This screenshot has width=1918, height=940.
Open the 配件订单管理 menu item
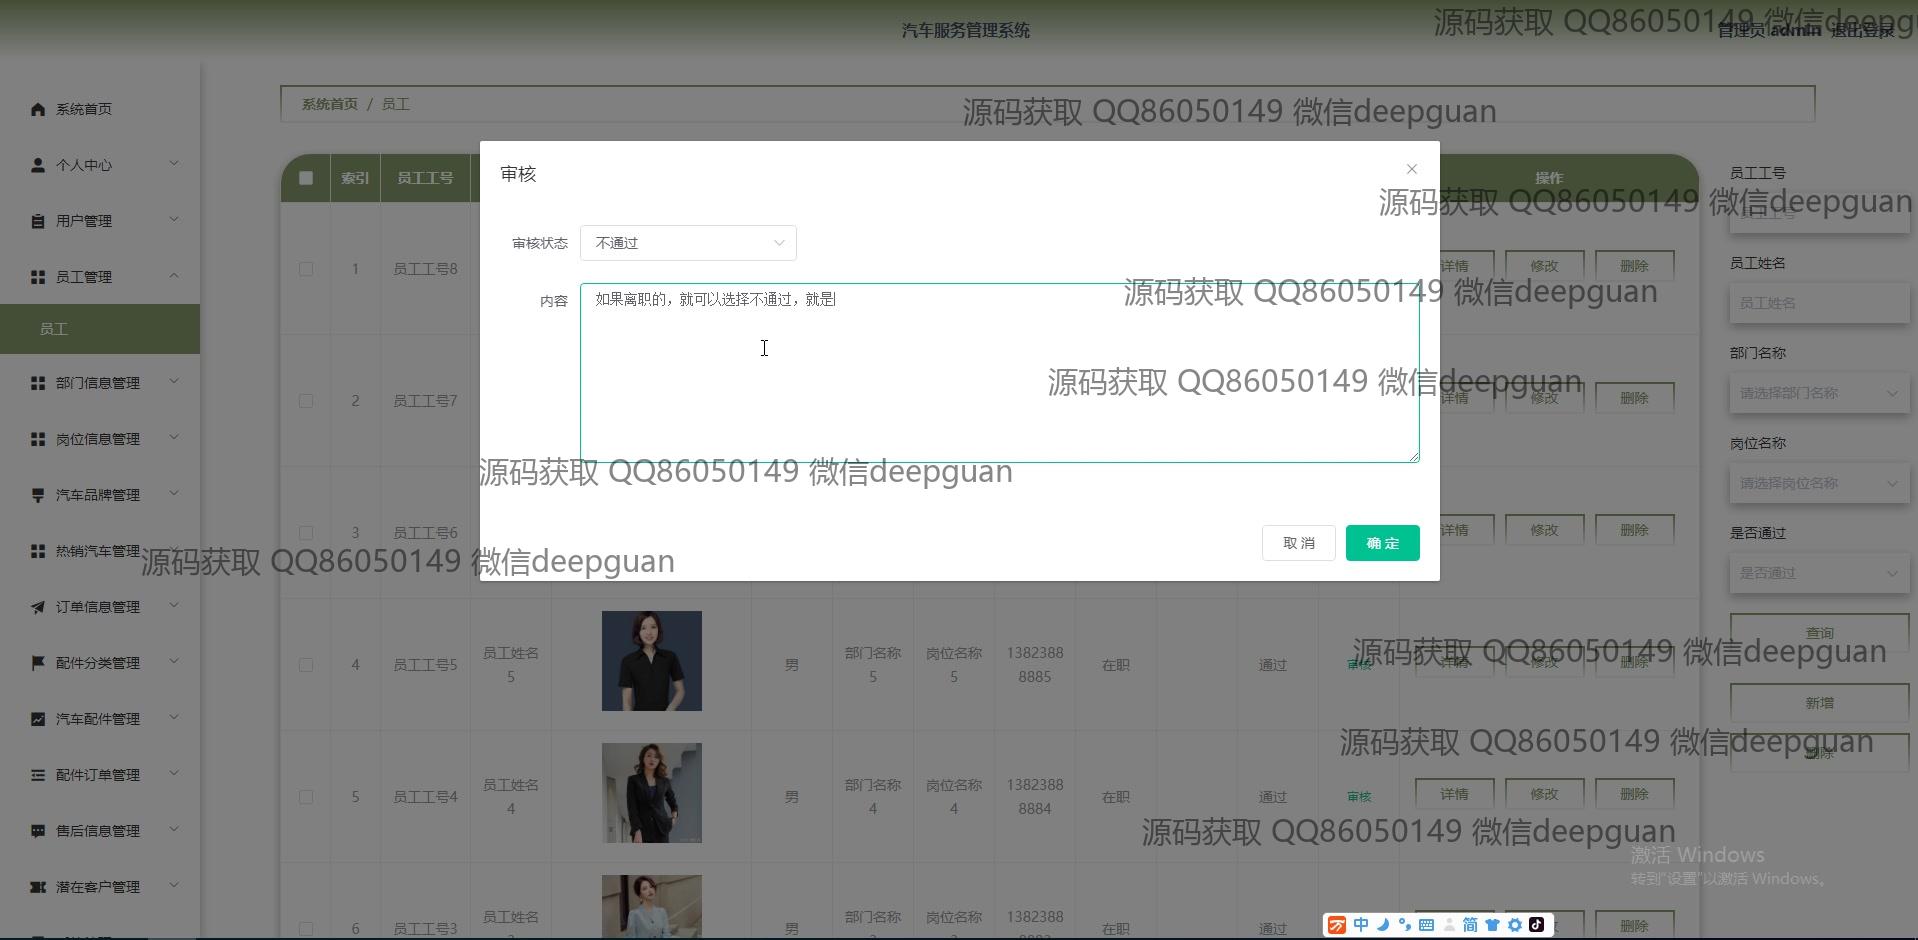100,775
